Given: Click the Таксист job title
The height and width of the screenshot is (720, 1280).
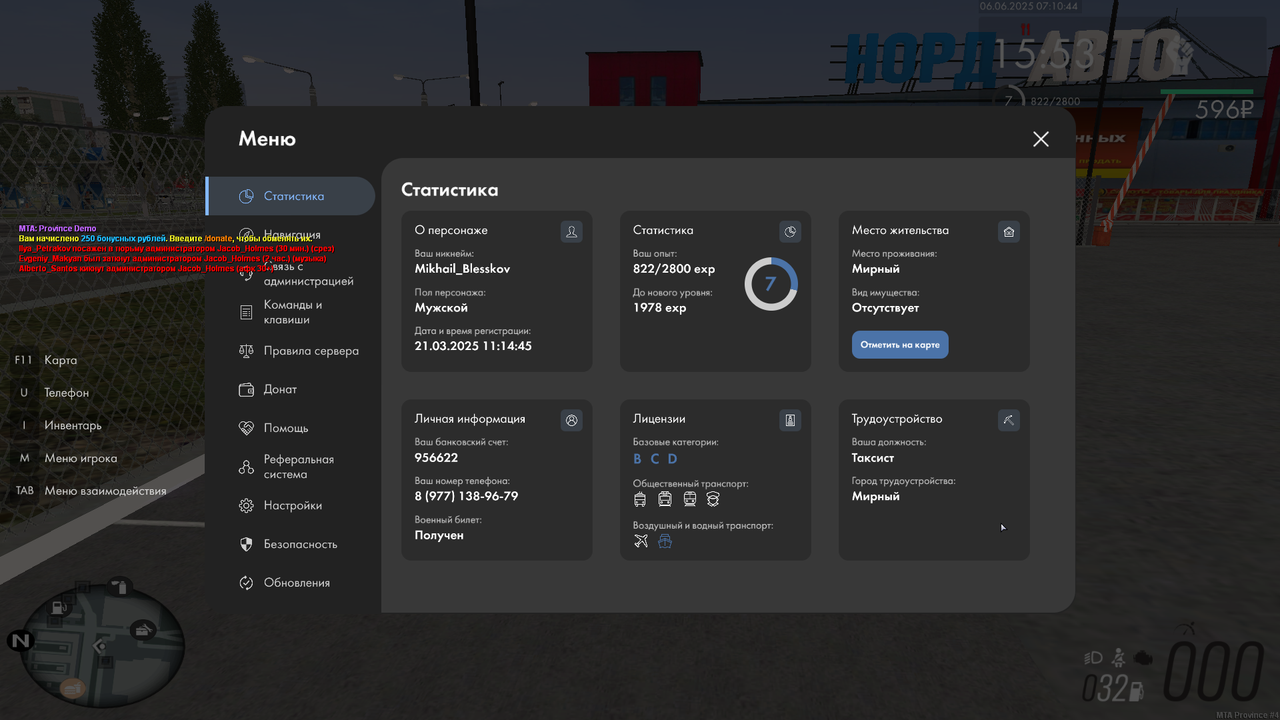Looking at the screenshot, I should coord(873,457).
